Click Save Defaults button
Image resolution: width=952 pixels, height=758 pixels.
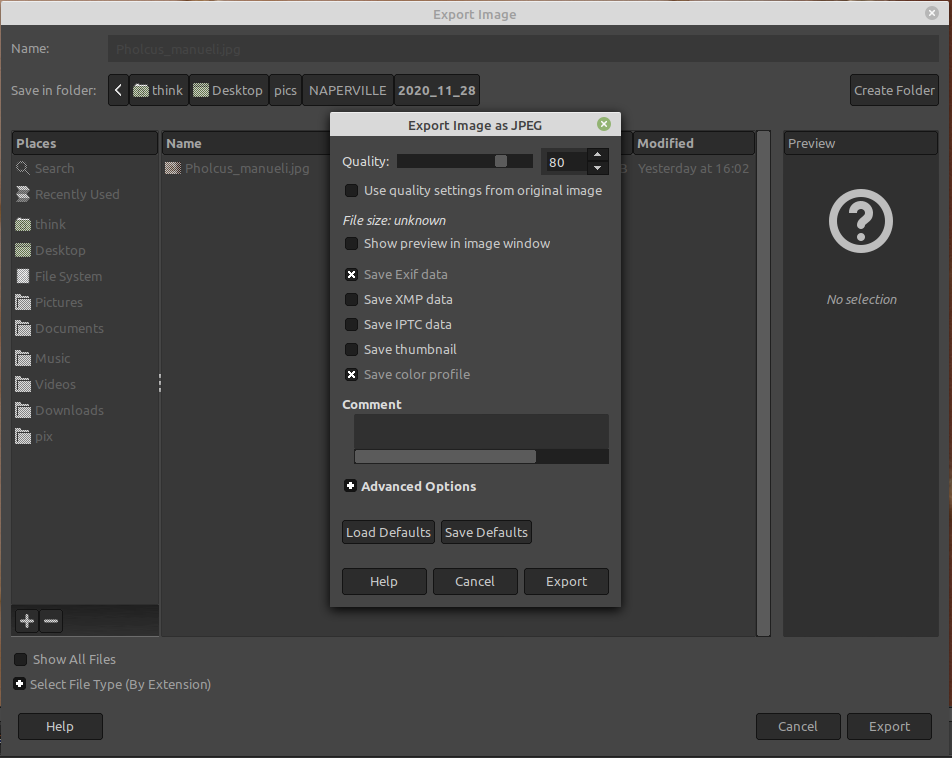(x=486, y=532)
